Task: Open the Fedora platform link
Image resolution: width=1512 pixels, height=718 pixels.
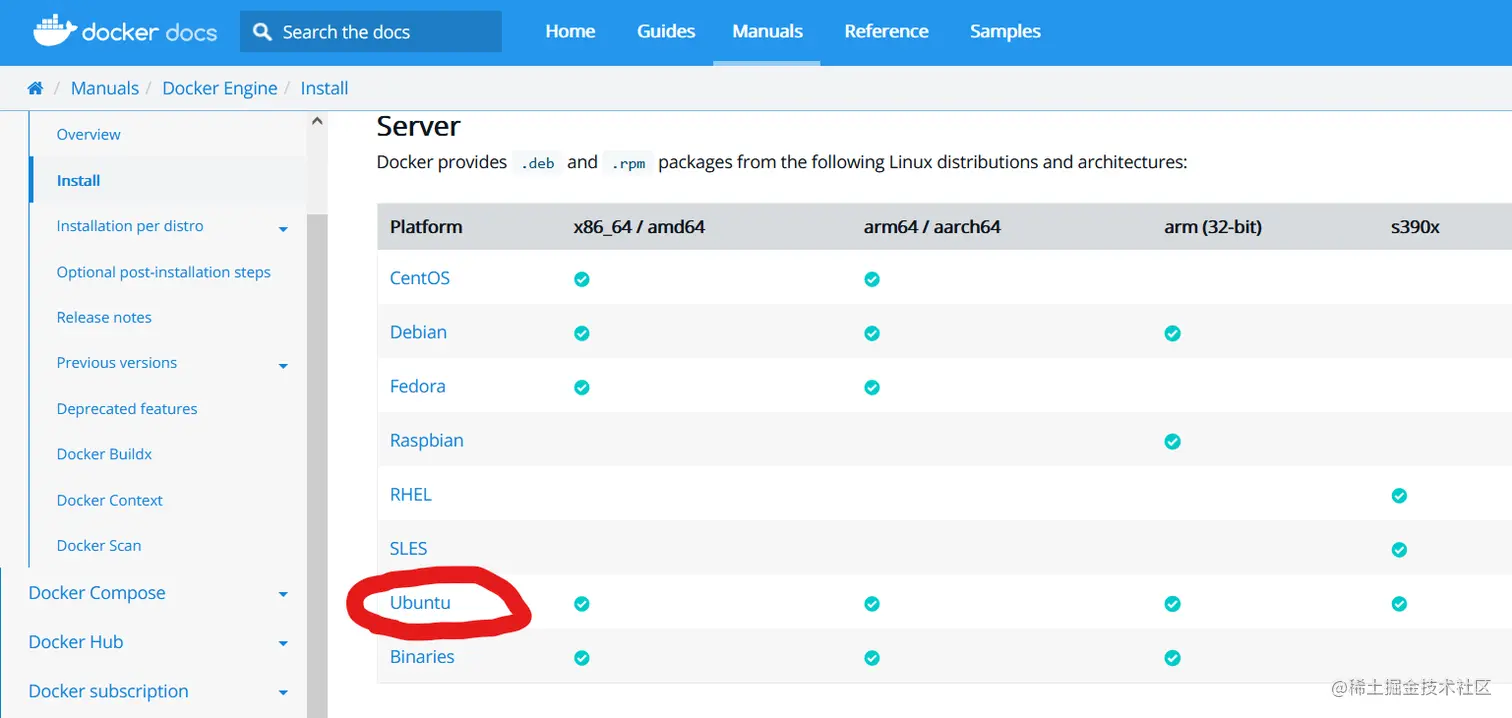Action: pyautogui.click(x=417, y=386)
